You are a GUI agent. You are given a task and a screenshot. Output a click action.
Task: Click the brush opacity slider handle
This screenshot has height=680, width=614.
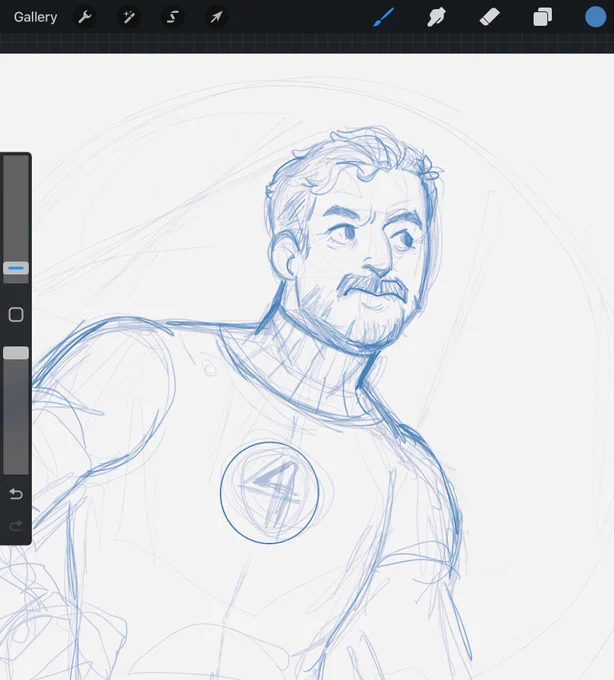click(16, 353)
